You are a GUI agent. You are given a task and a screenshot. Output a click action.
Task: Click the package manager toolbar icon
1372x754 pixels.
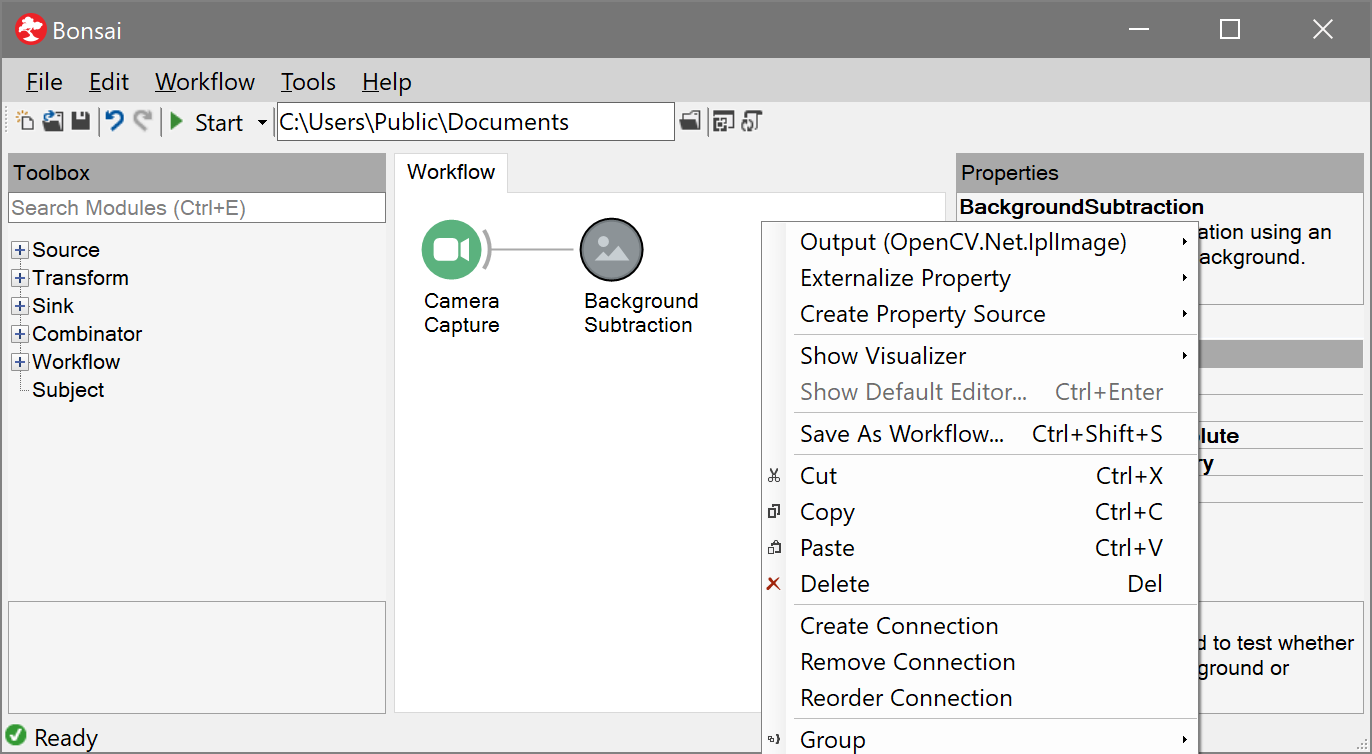pos(723,122)
